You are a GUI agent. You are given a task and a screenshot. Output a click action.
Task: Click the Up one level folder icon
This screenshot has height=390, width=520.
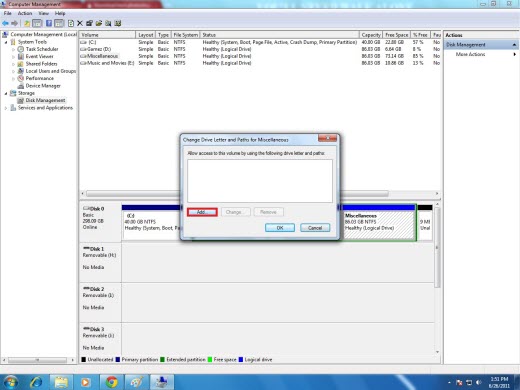point(27,23)
